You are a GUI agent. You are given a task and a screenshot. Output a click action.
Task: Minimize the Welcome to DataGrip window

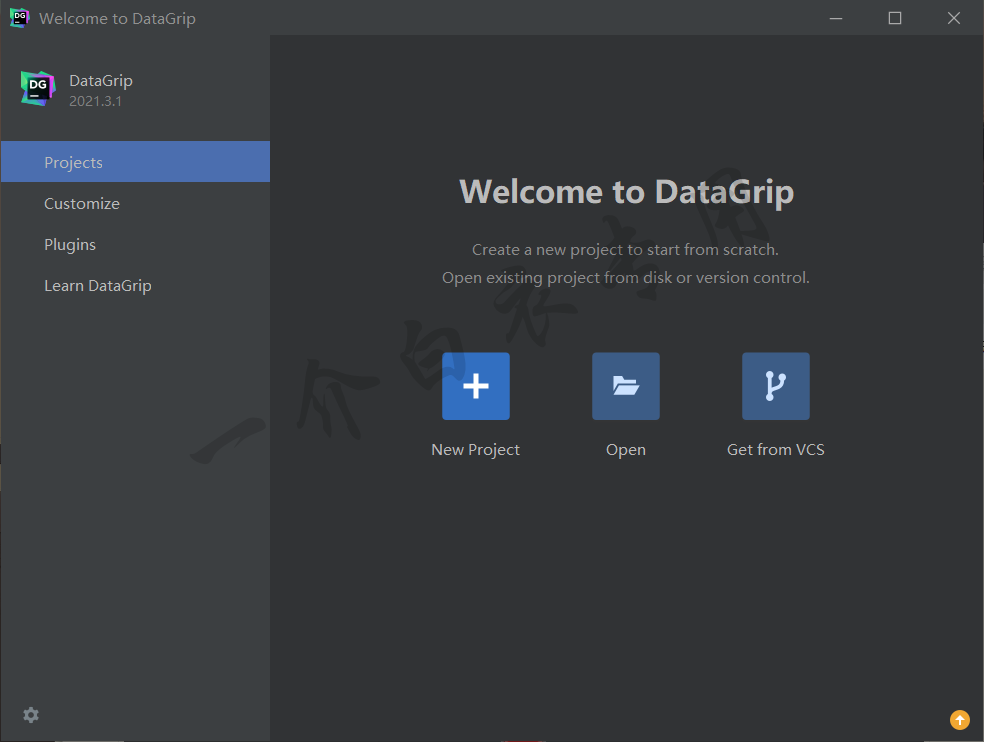point(836,18)
